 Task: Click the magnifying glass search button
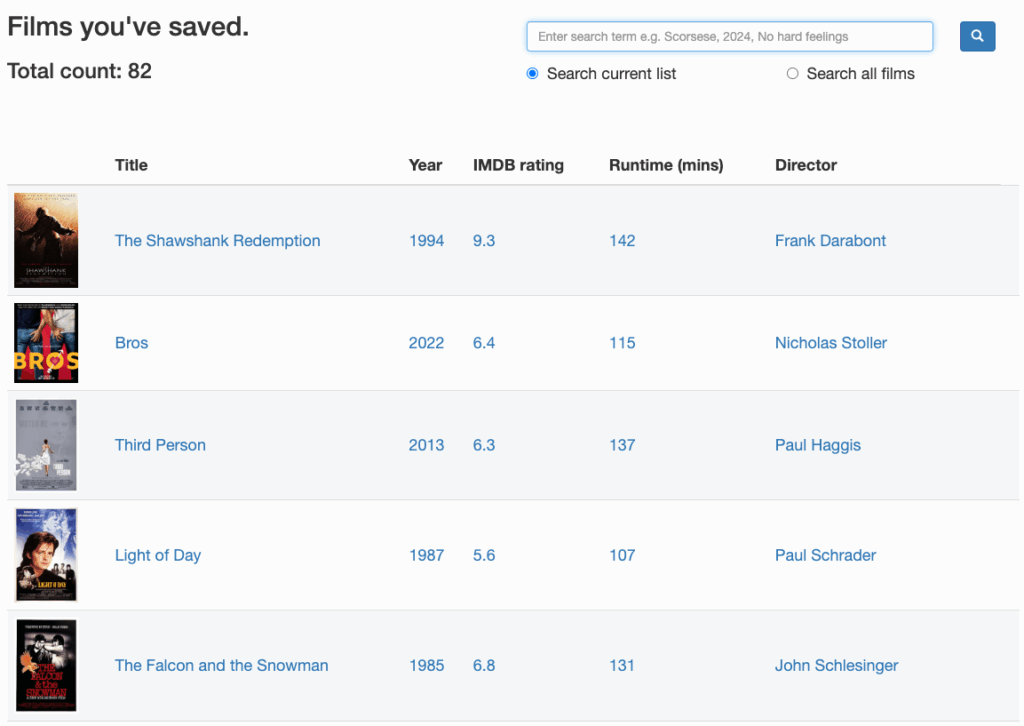point(977,37)
